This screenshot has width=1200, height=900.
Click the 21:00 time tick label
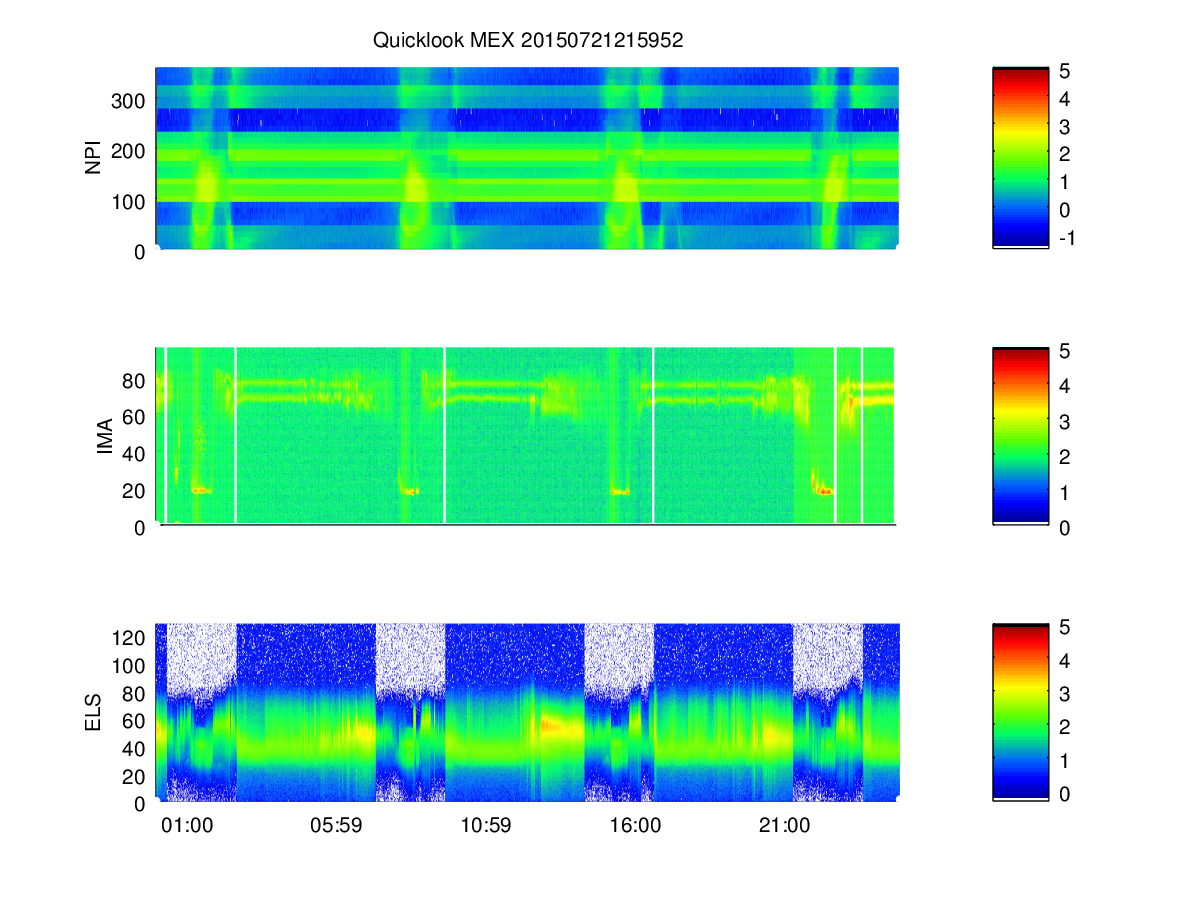tap(785, 826)
